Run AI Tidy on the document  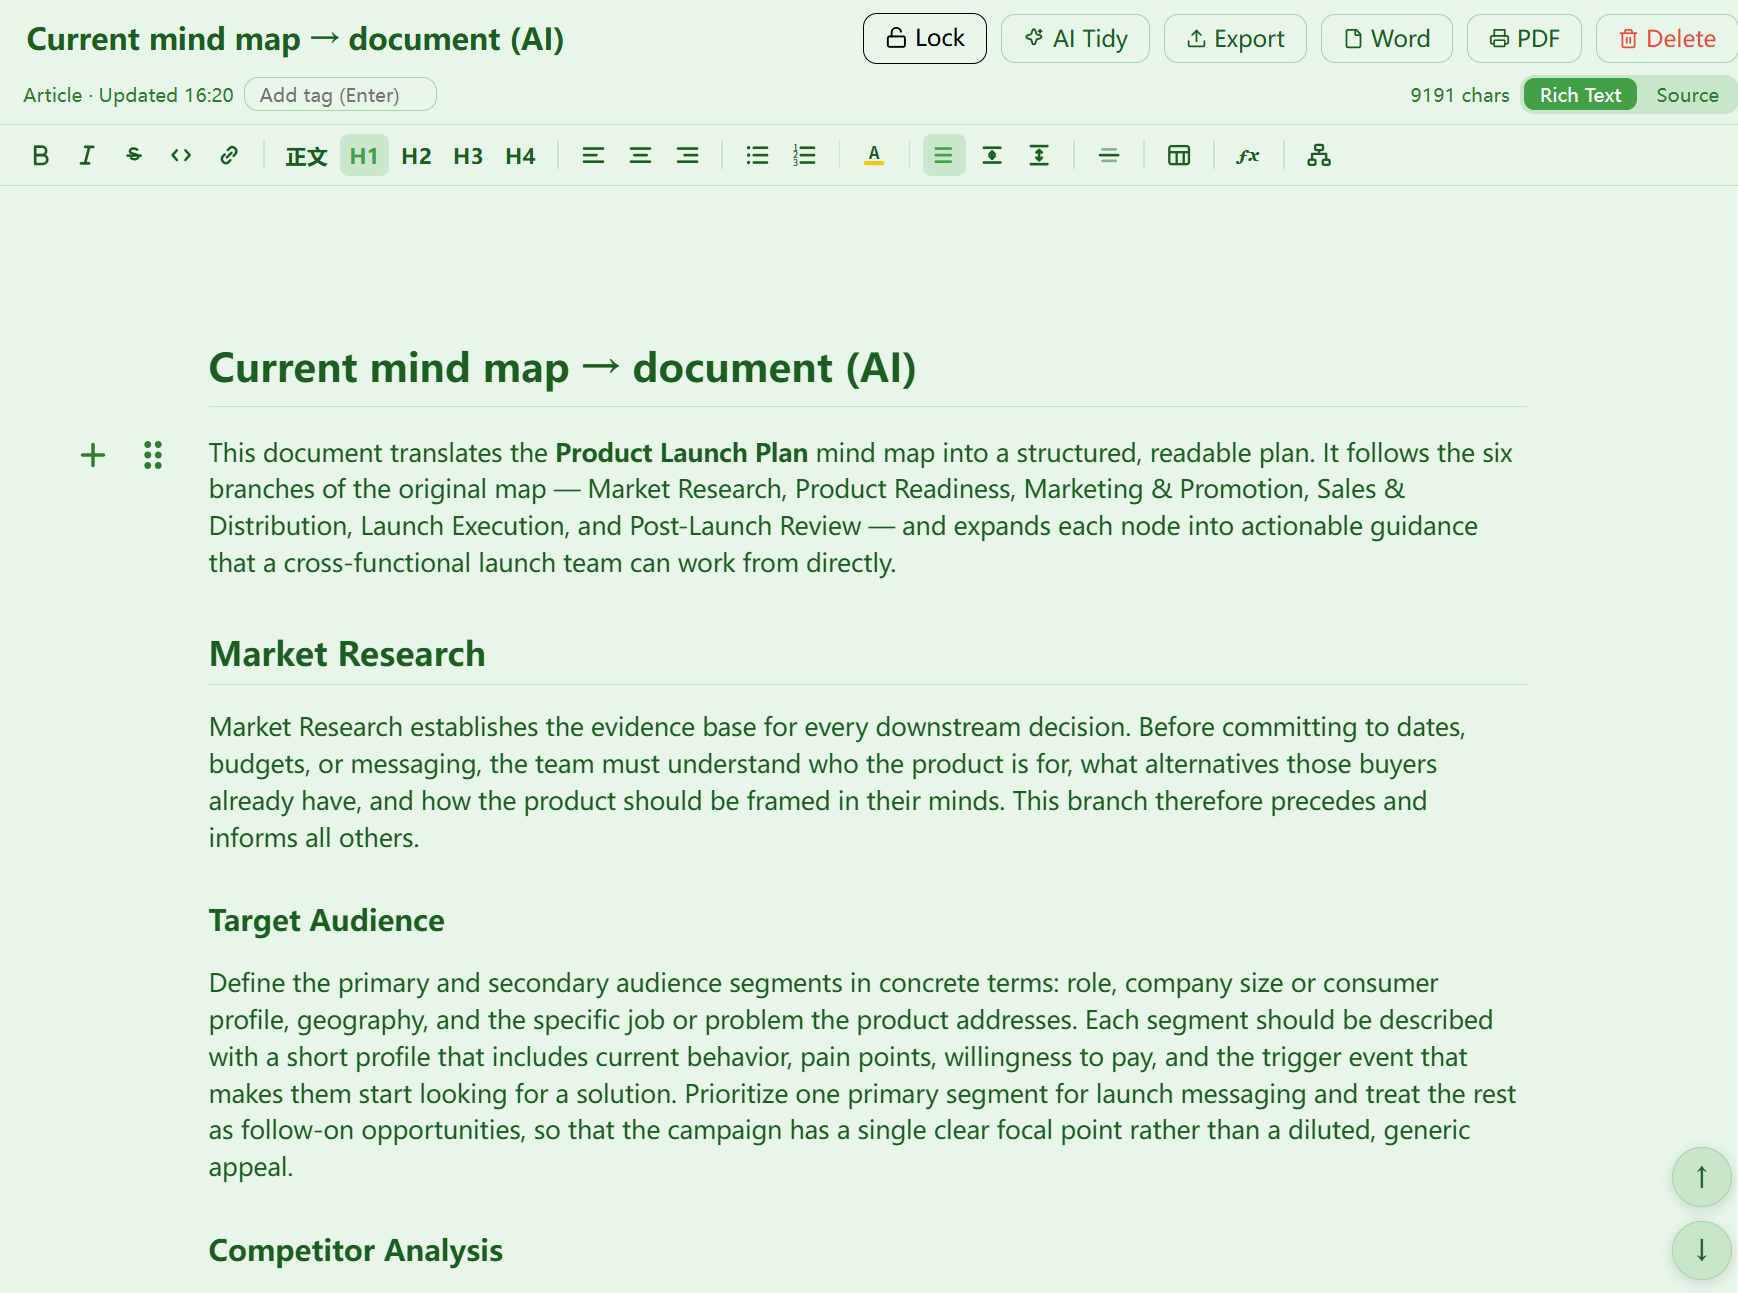point(1075,39)
